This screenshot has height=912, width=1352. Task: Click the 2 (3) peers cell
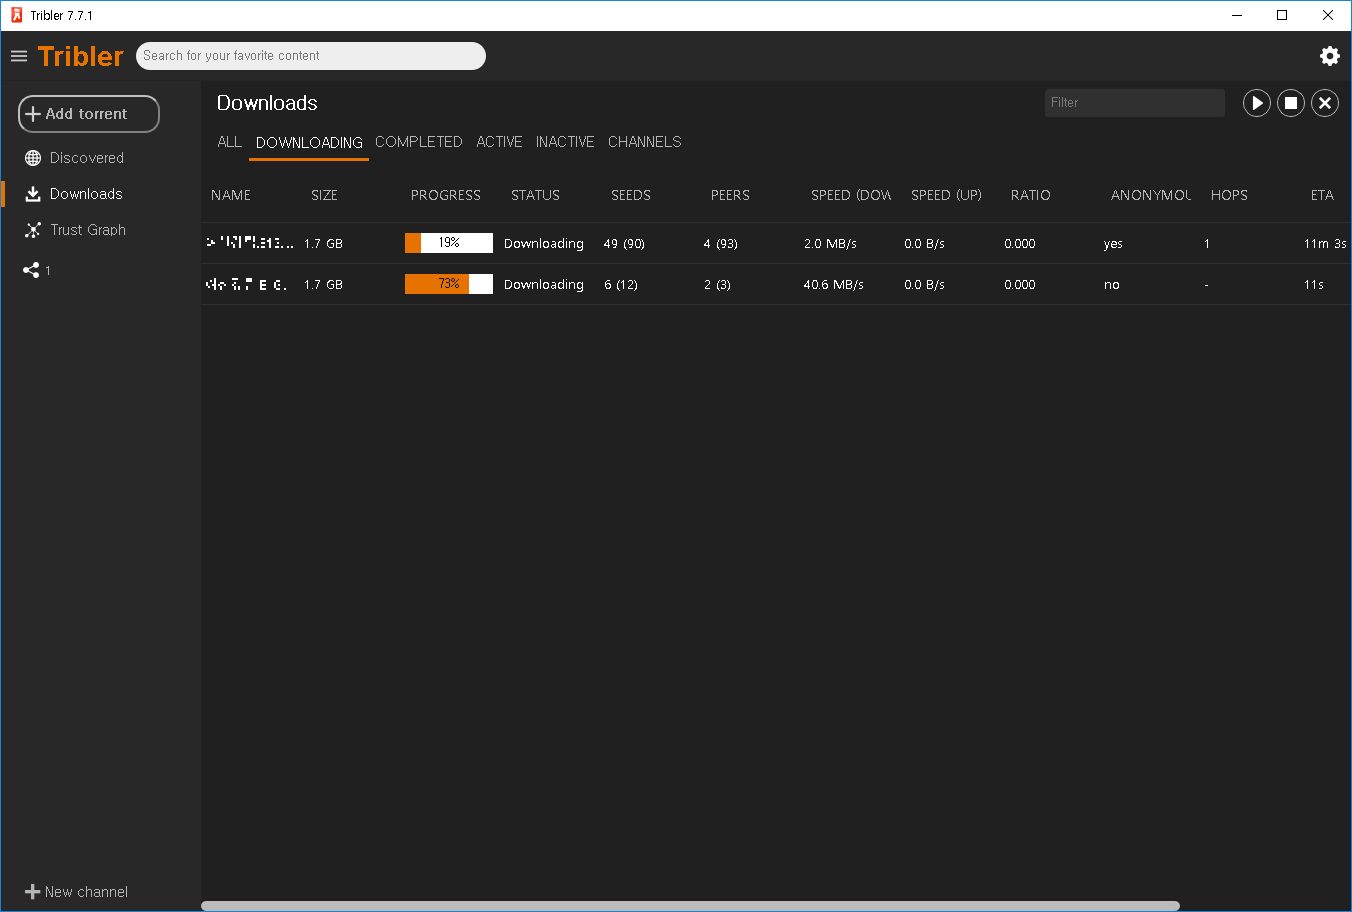tap(717, 285)
